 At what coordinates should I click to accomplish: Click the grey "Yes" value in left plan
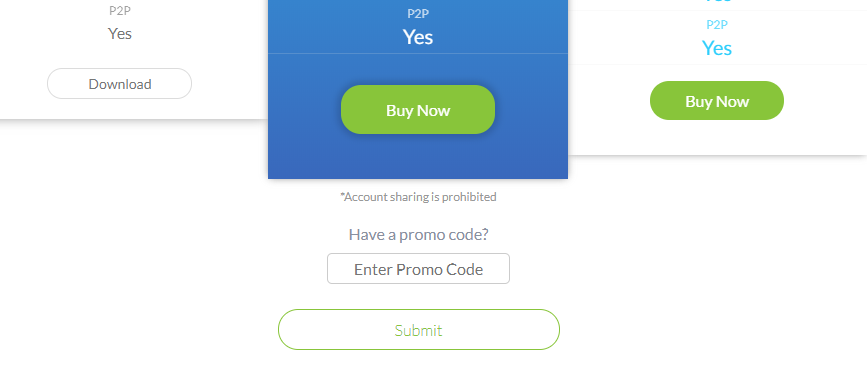(x=120, y=34)
